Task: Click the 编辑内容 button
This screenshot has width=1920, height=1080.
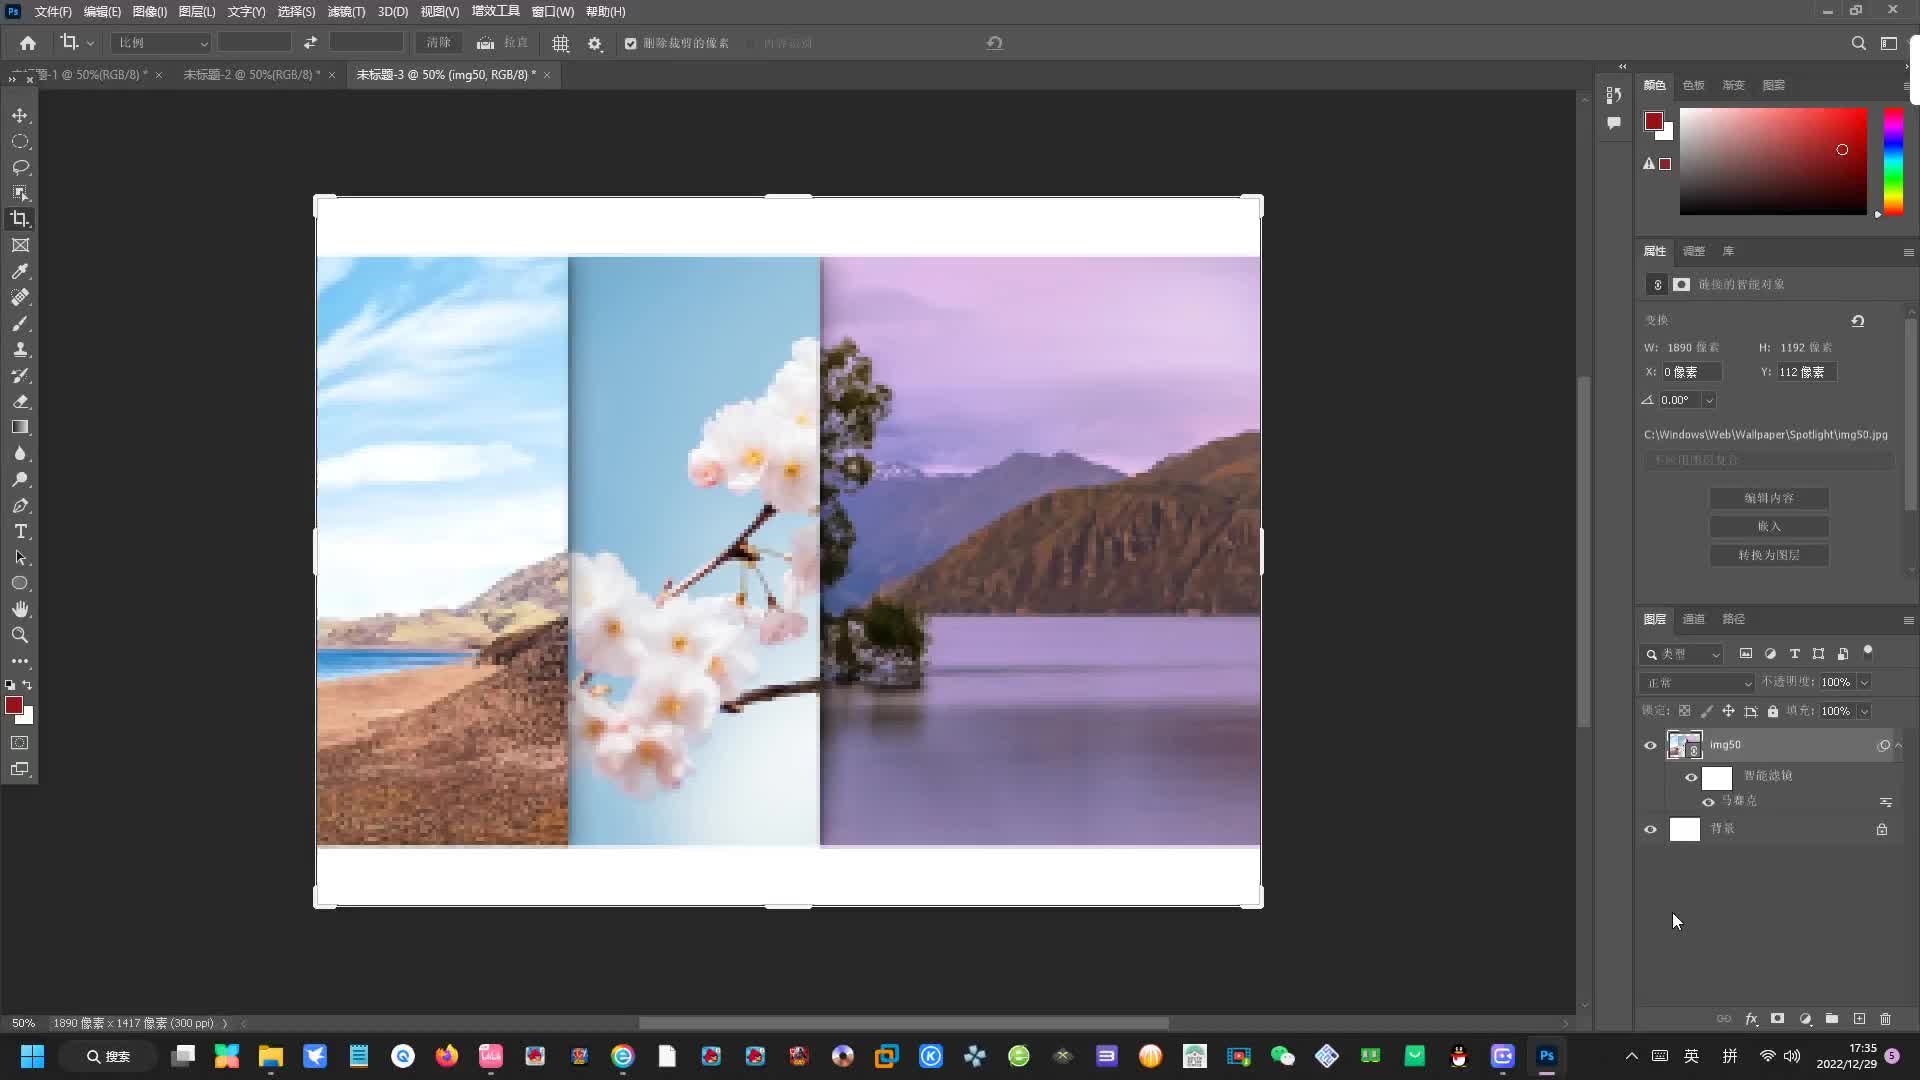Action: click(x=1768, y=498)
